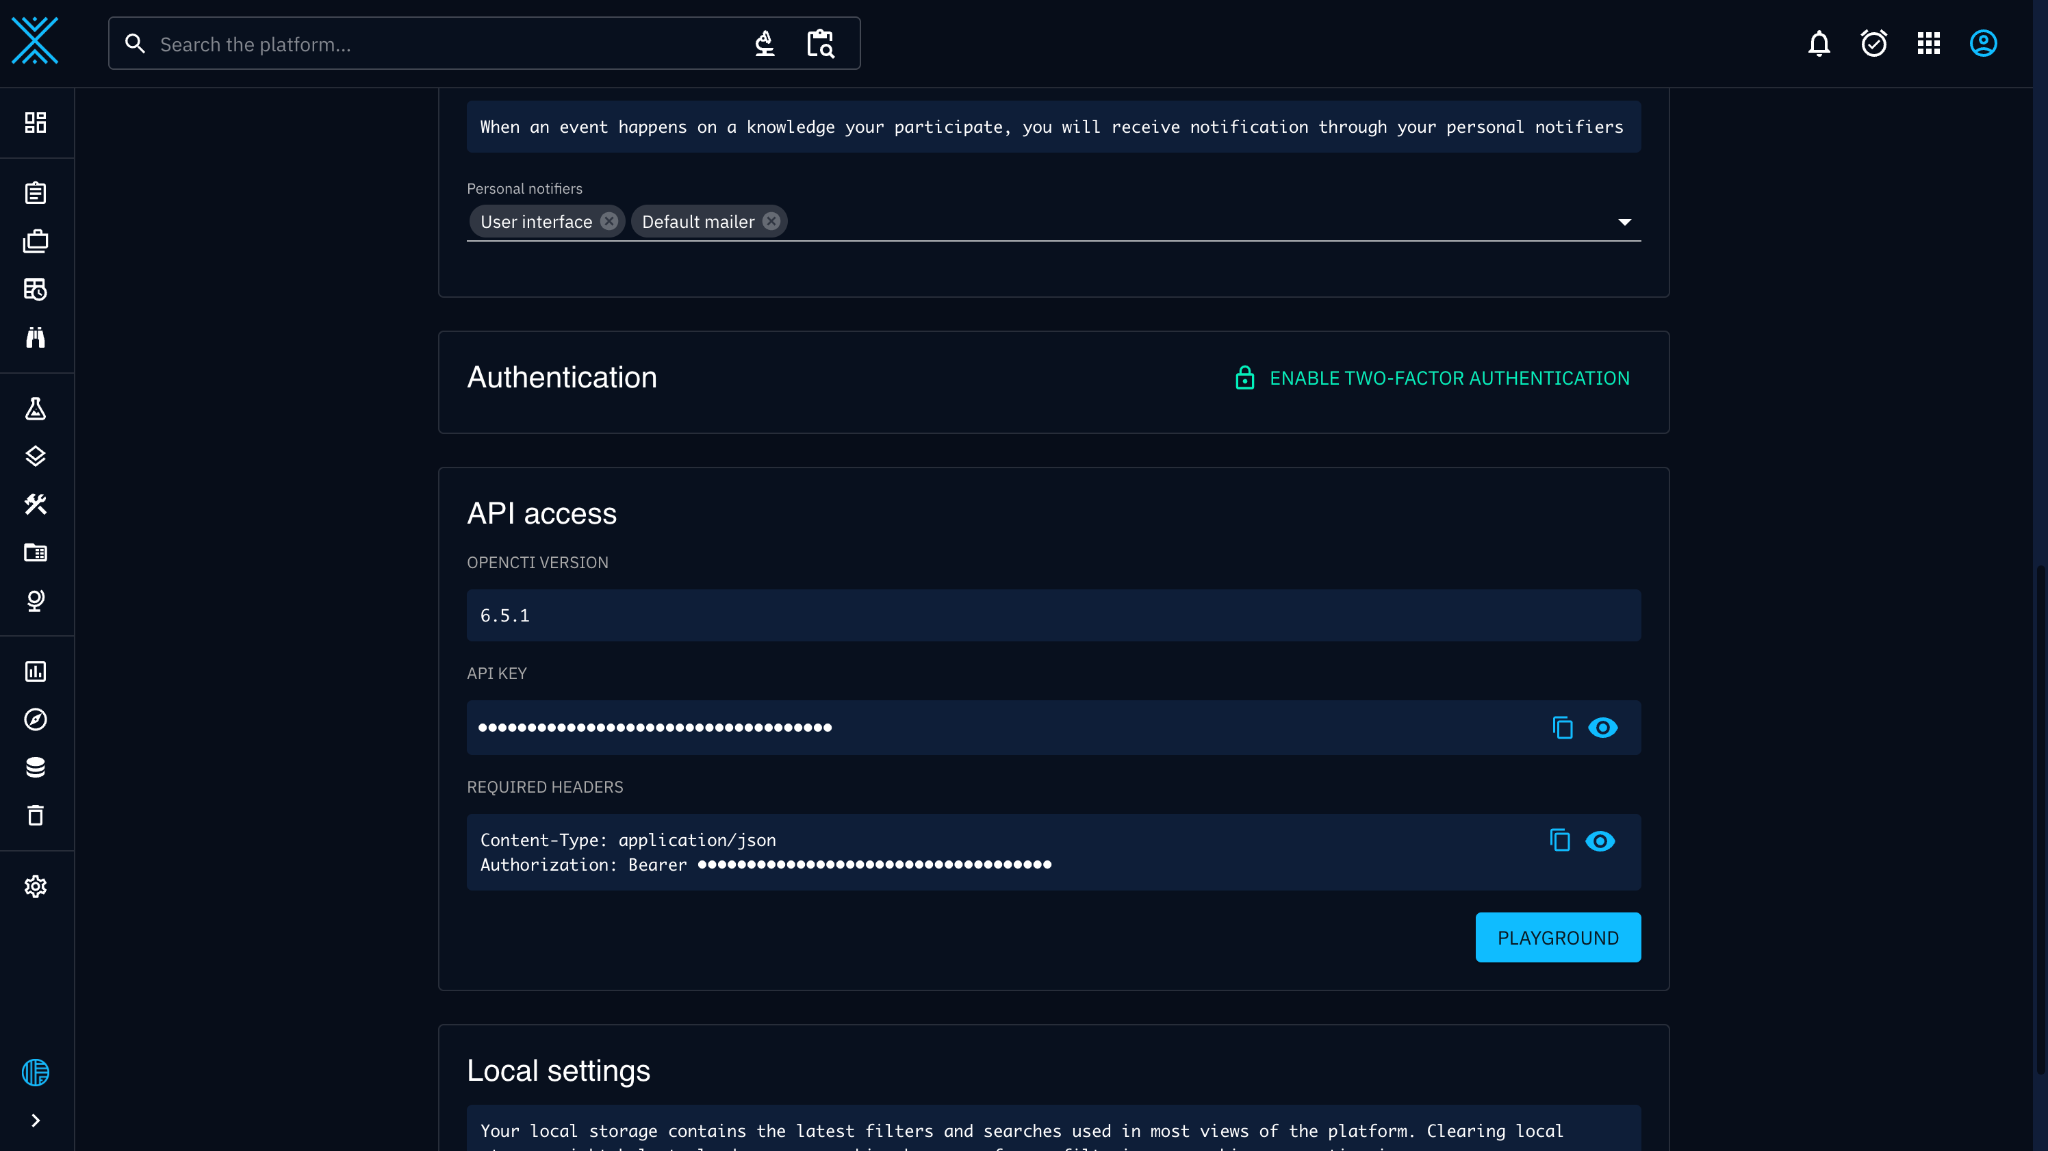Click the OpenCTI version value 6.5.1
Screen dimensions: 2048x1151
point(504,616)
